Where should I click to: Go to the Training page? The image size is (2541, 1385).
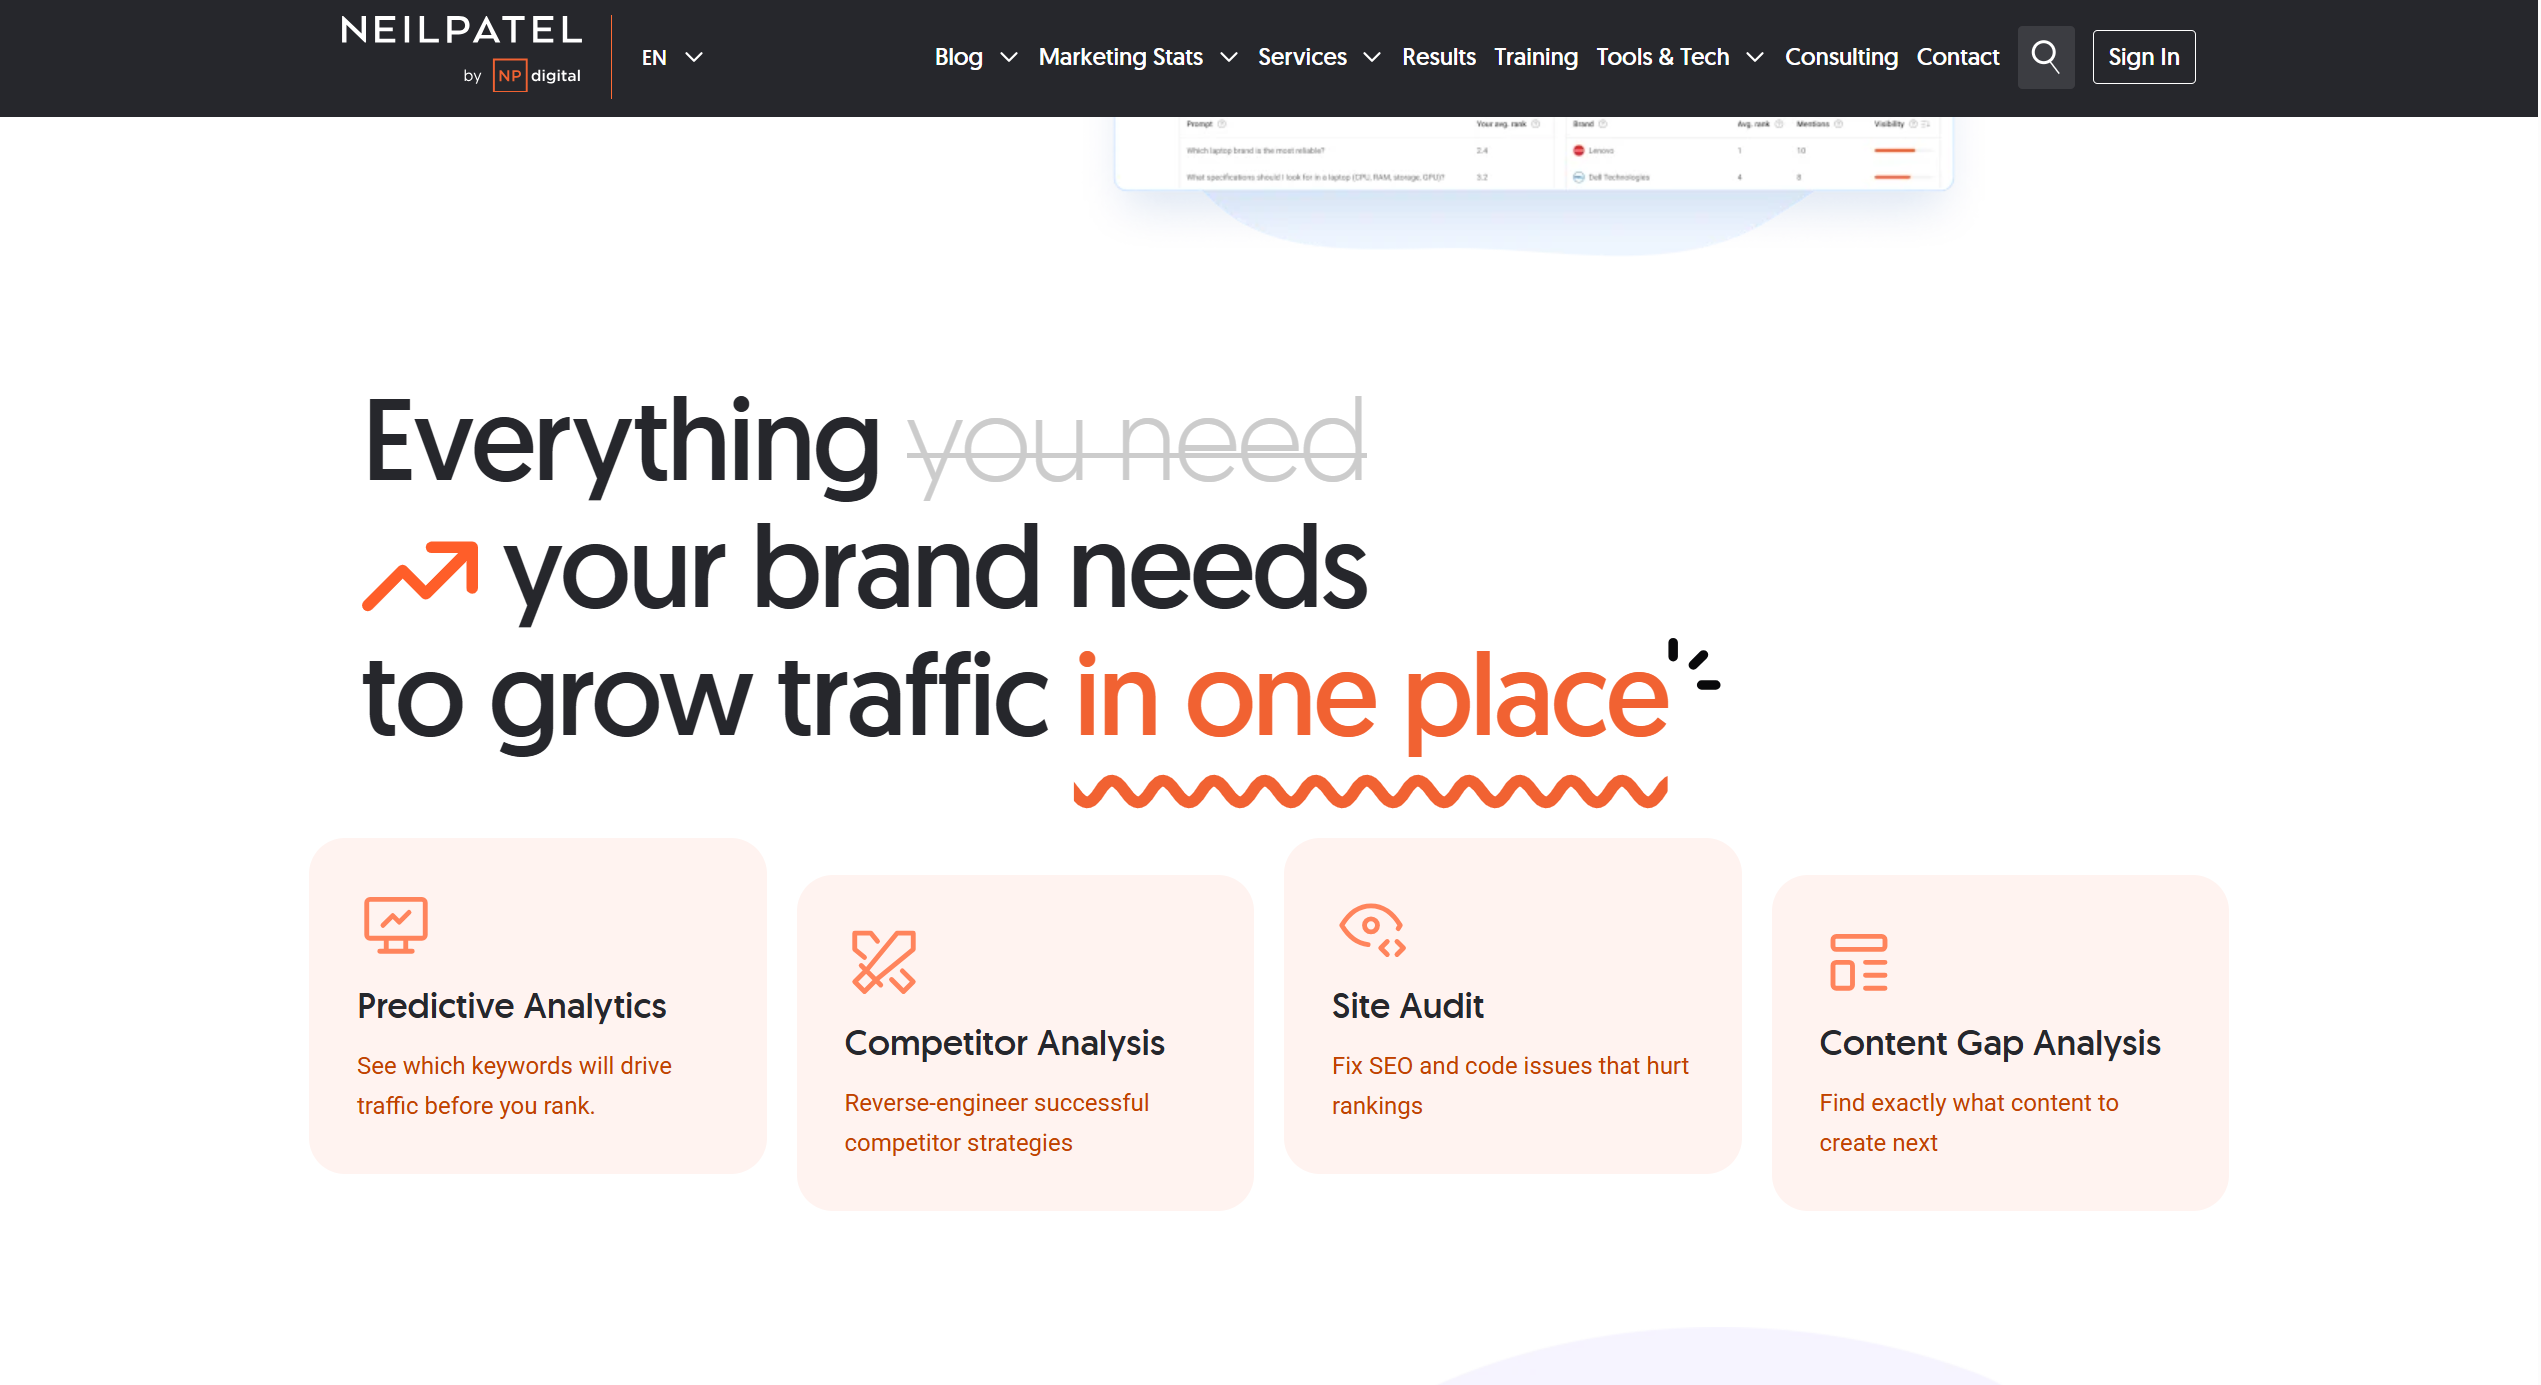point(1537,57)
